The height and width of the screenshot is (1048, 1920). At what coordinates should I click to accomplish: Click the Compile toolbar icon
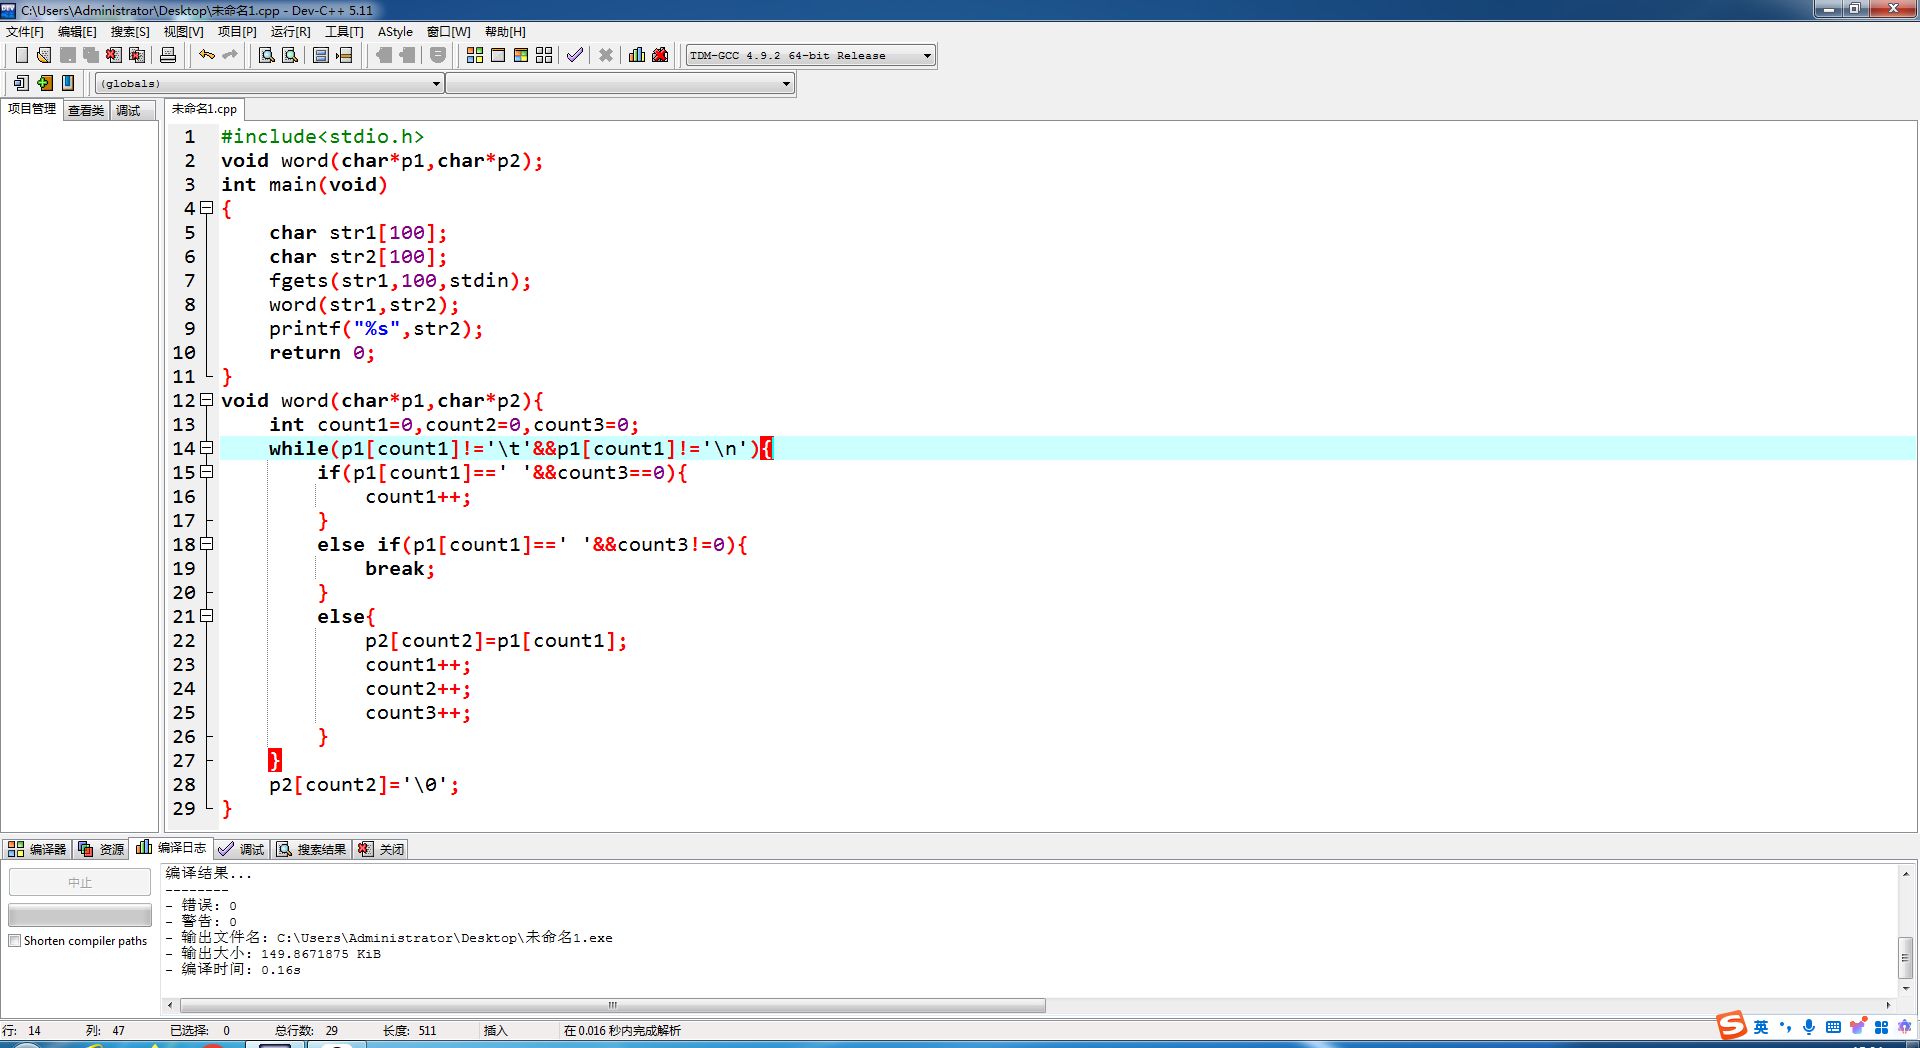[x=475, y=55]
